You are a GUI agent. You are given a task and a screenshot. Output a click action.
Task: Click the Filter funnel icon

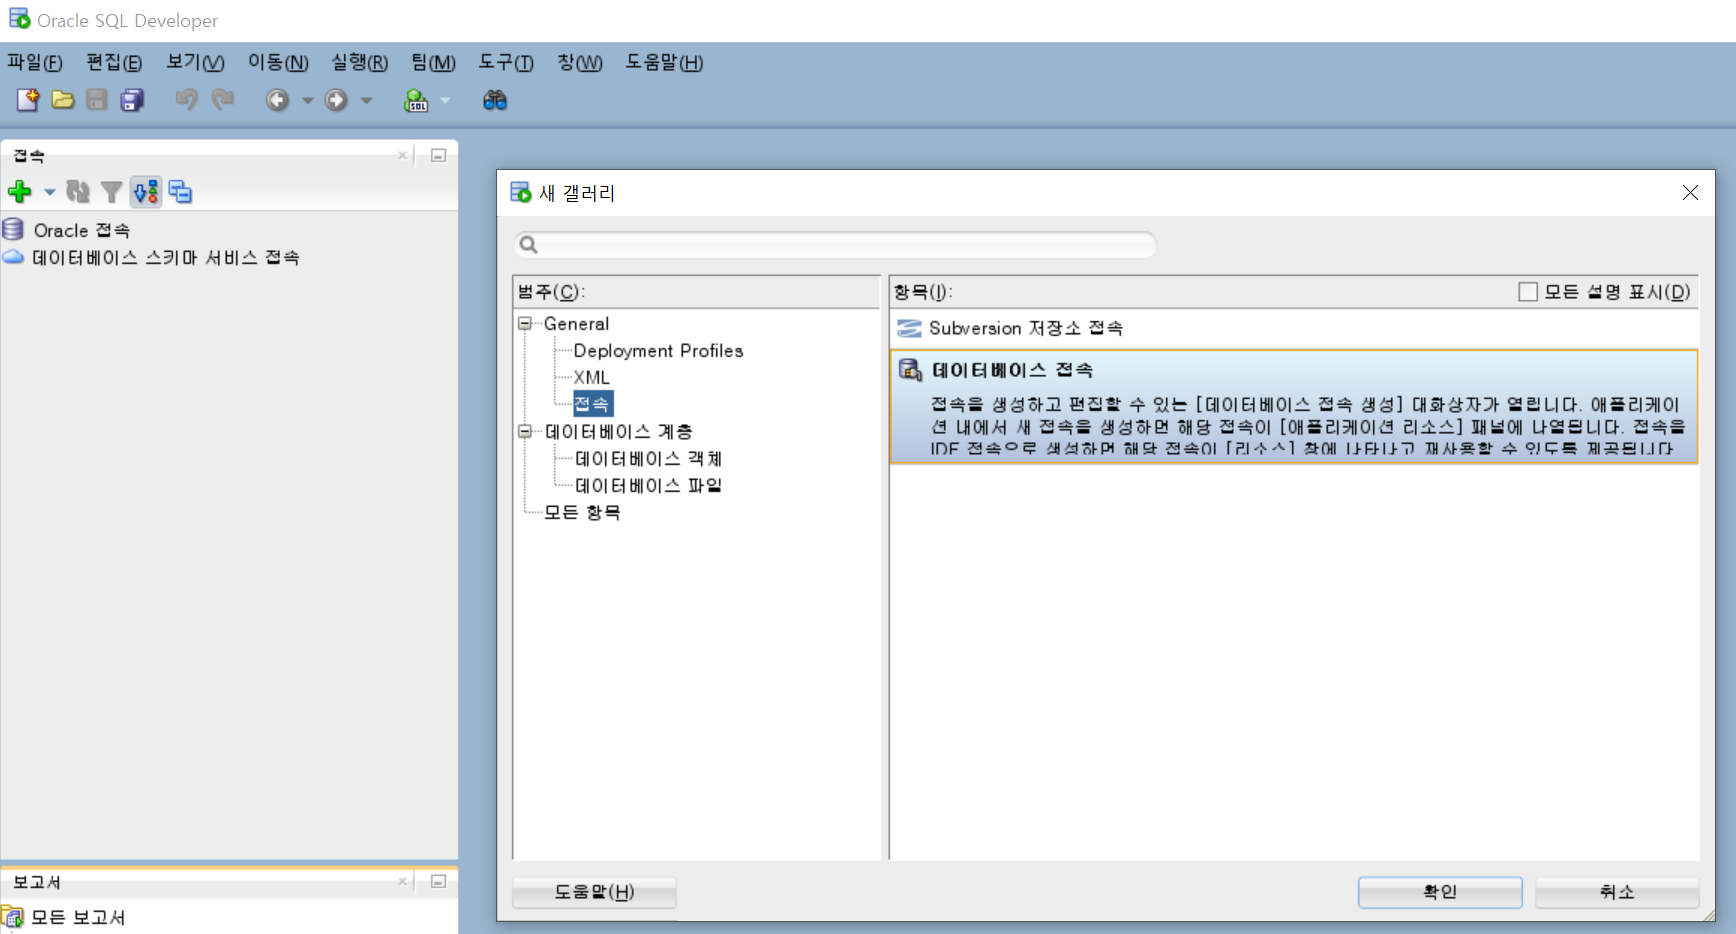pyautogui.click(x=112, y=191)
